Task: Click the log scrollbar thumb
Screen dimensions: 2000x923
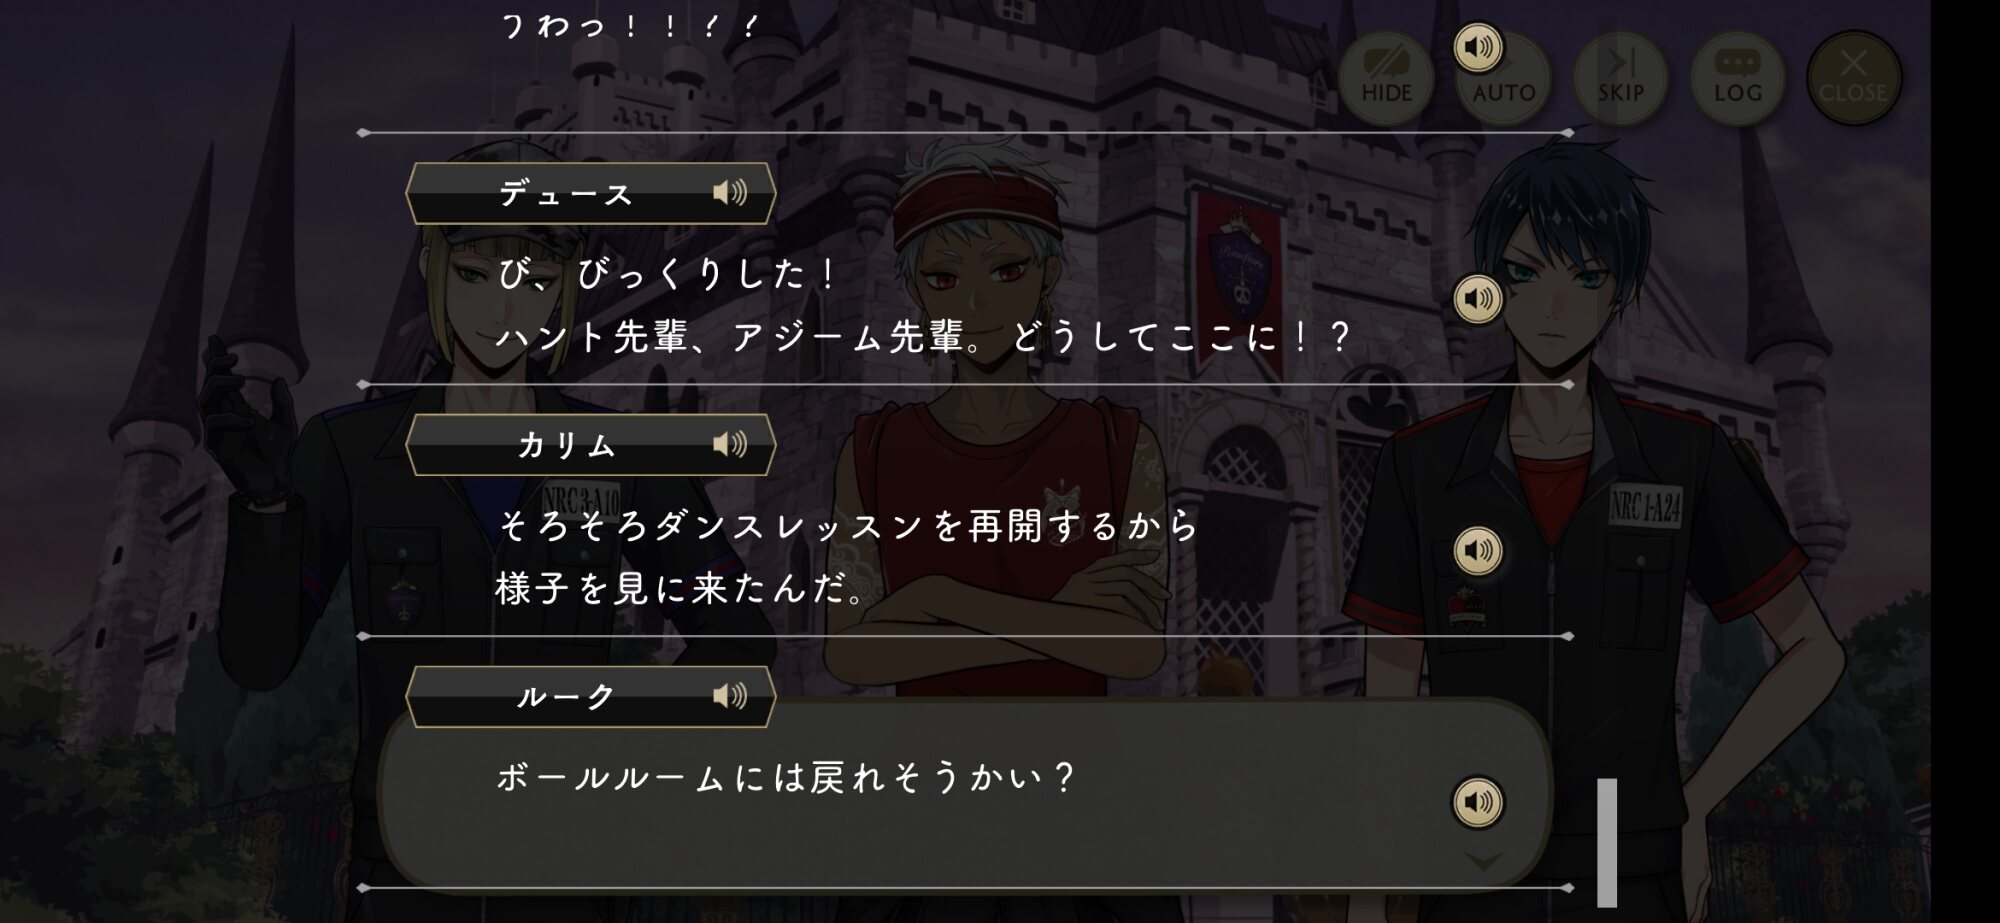Action: click(x=1607, y=842)
